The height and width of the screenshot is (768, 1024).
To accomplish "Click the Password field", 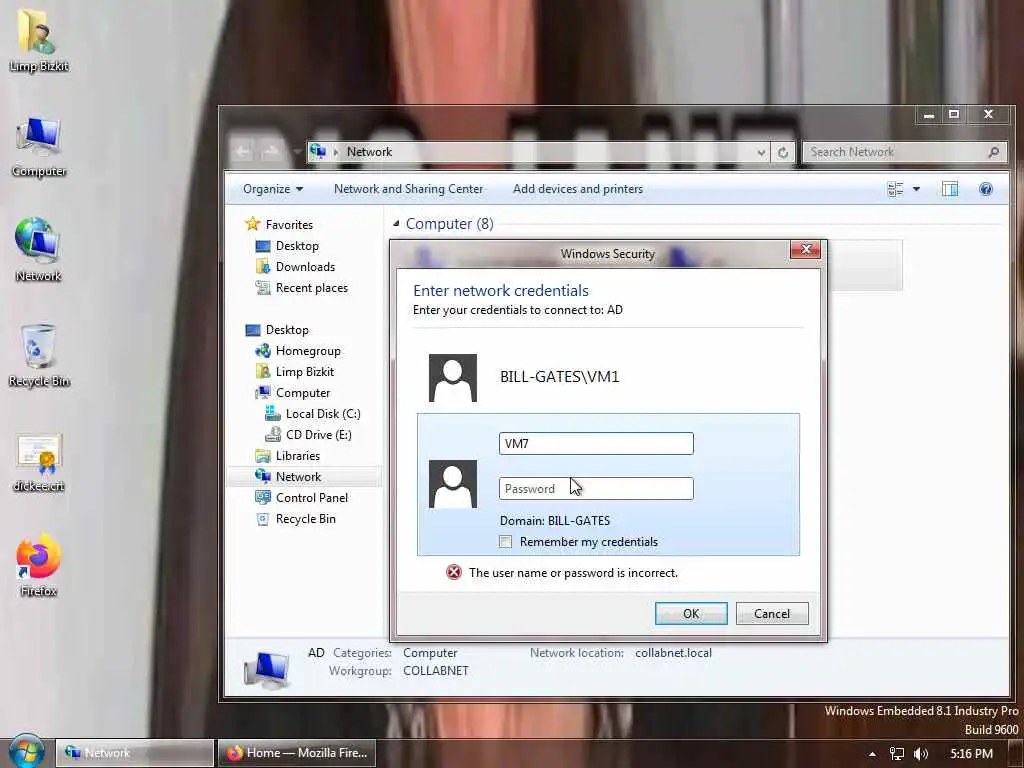I will 596,488.
